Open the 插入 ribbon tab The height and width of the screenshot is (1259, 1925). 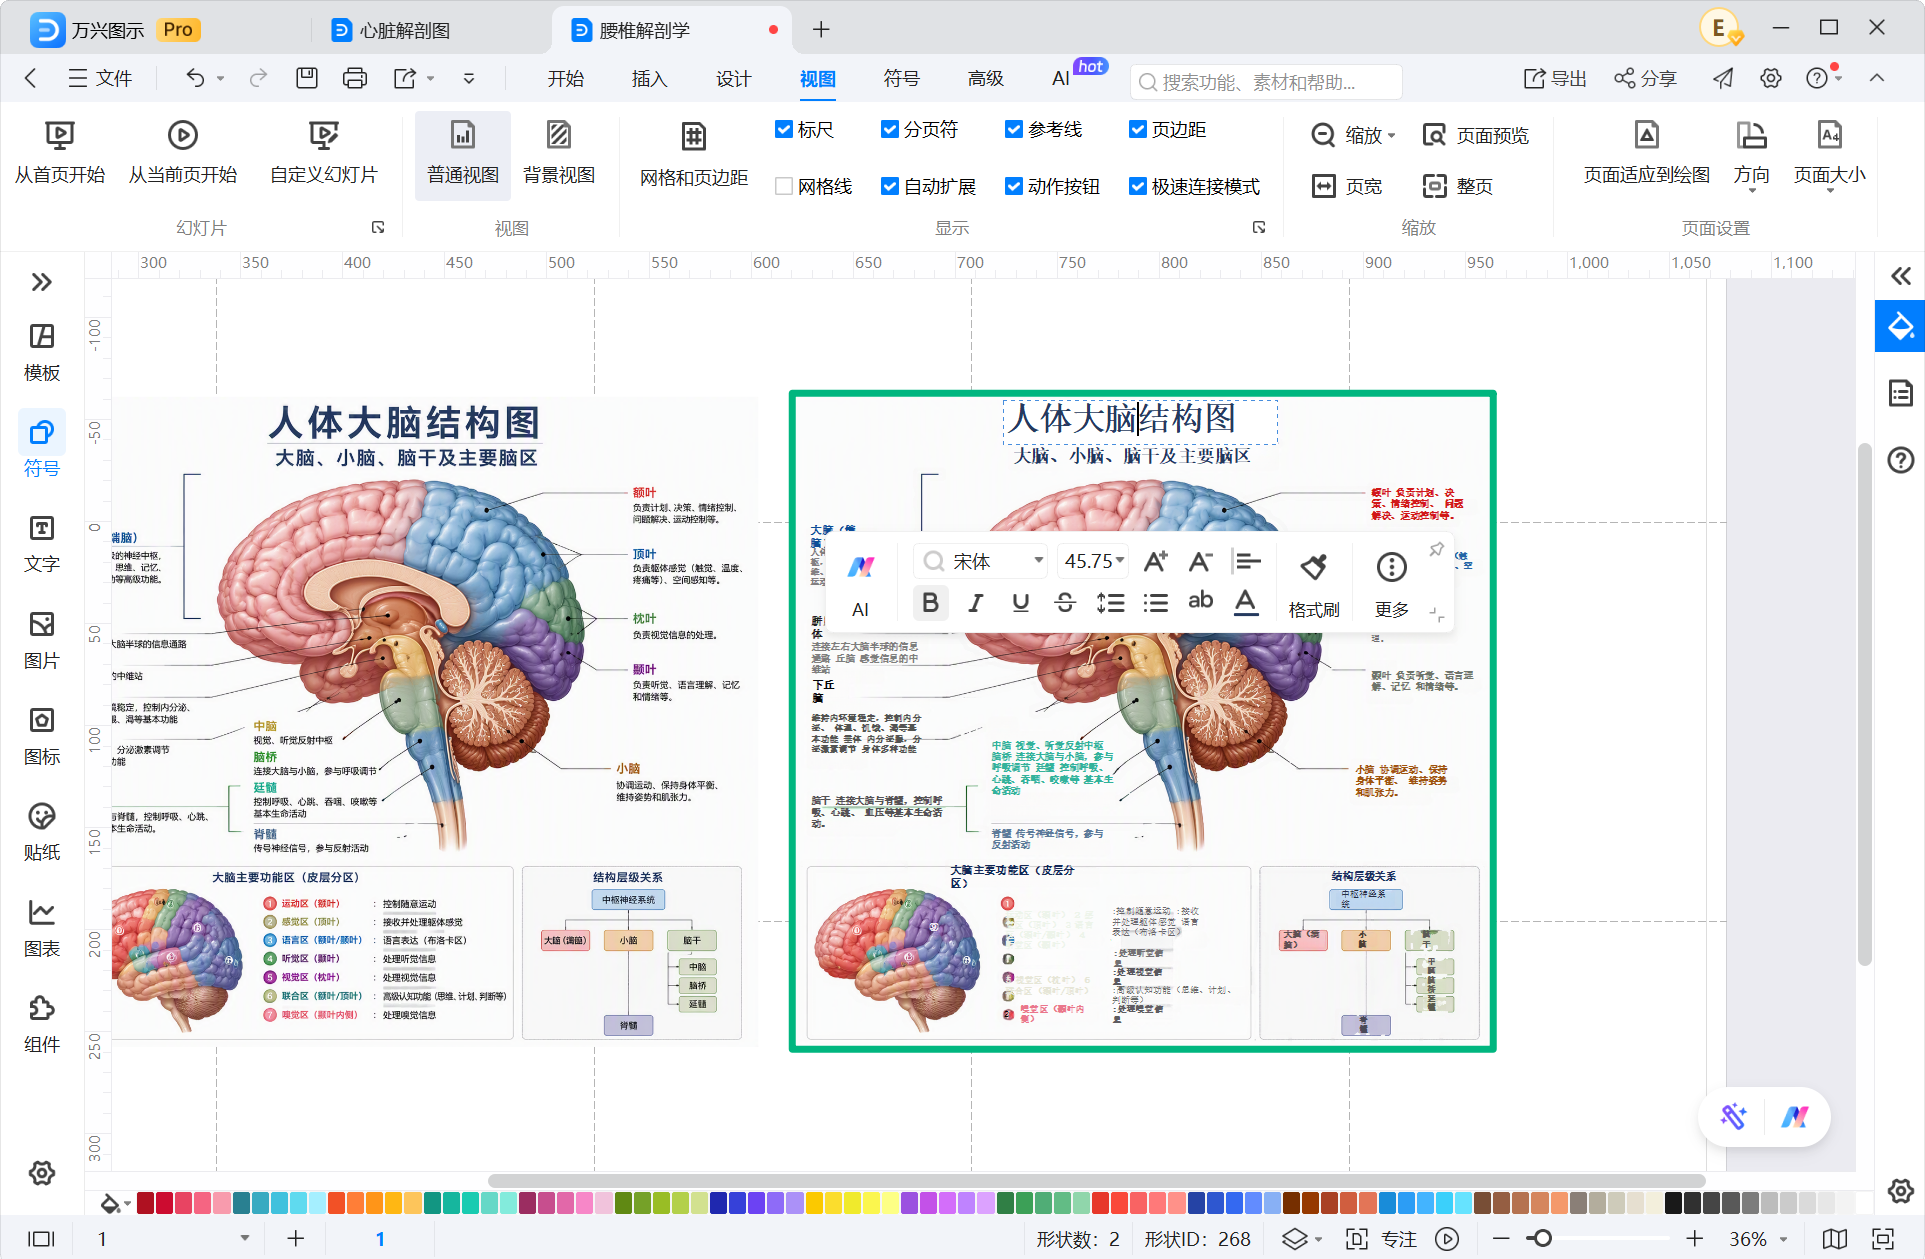650,78
